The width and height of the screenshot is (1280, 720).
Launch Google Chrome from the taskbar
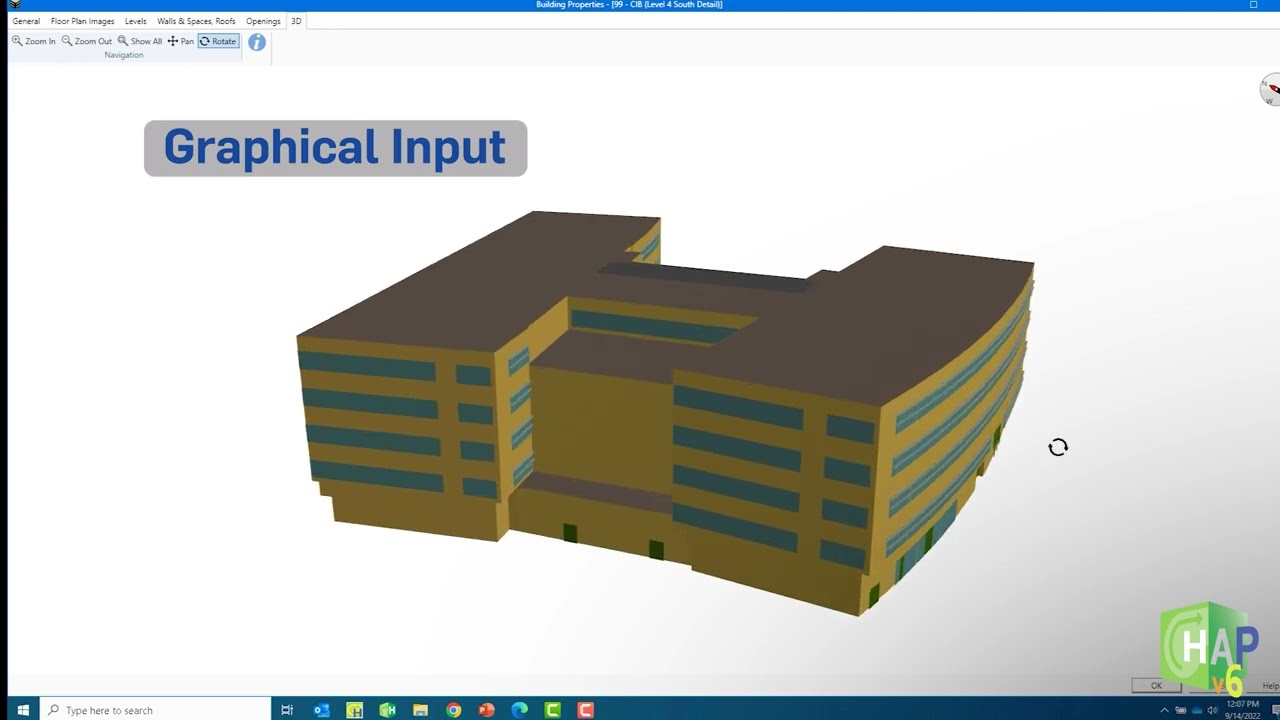453,710
